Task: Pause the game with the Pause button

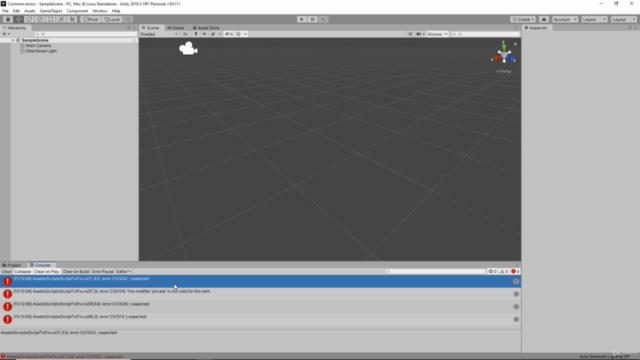Action: tap(313, 19)
